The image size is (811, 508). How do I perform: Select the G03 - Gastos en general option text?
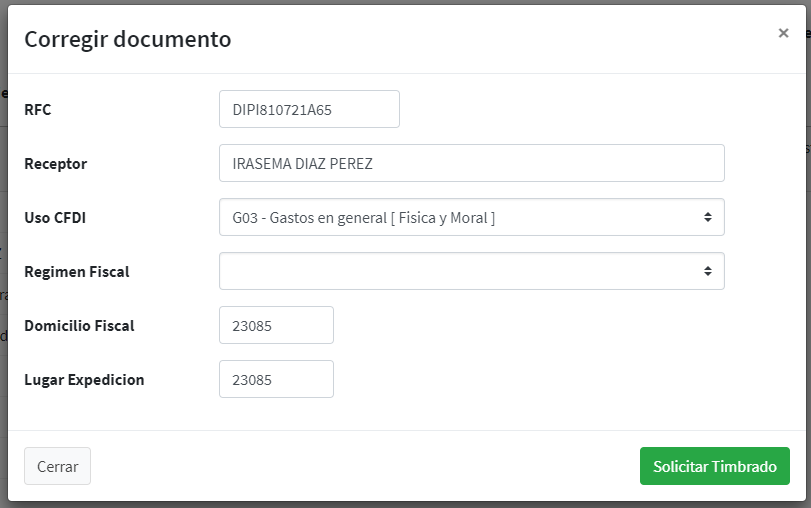point(364,217)
